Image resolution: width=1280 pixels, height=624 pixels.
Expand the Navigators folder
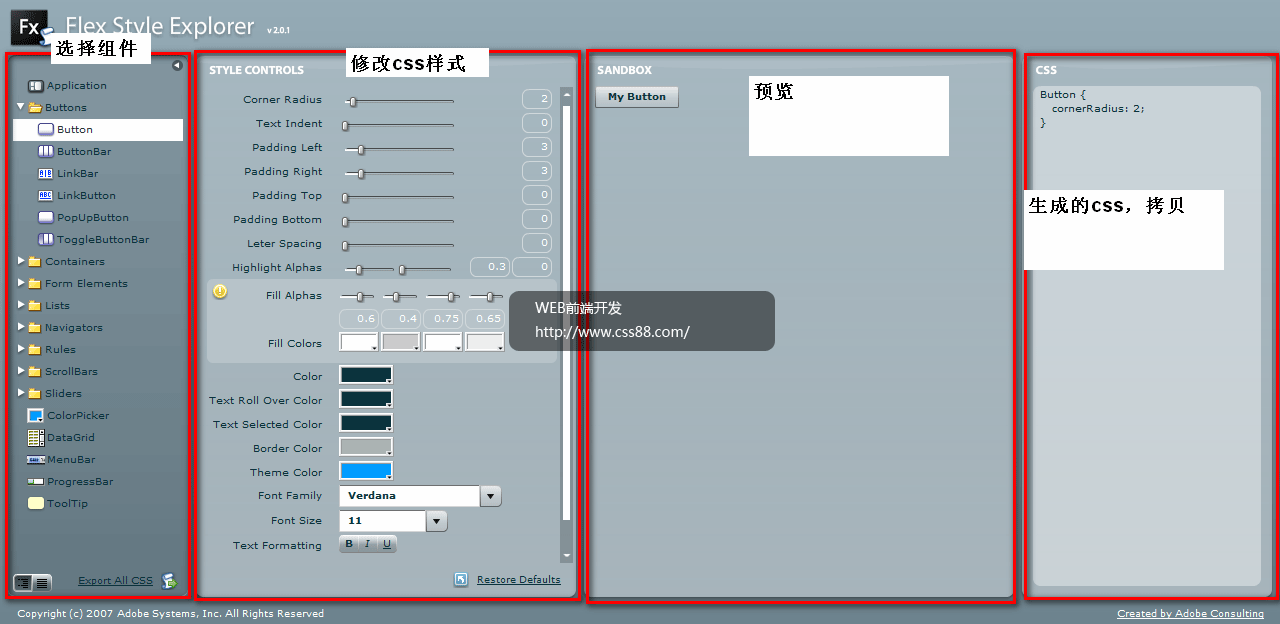tap(21, 327)
